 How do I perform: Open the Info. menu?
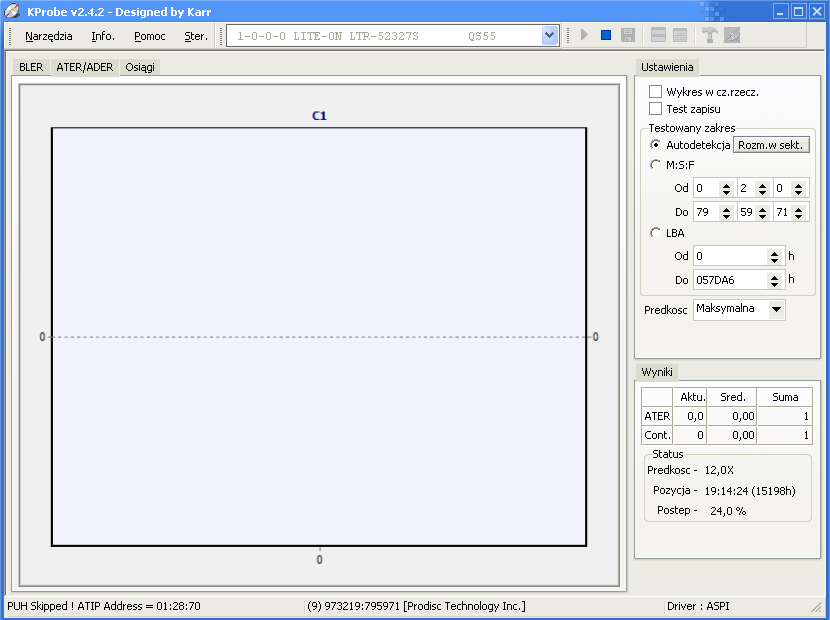click(103, 36)
